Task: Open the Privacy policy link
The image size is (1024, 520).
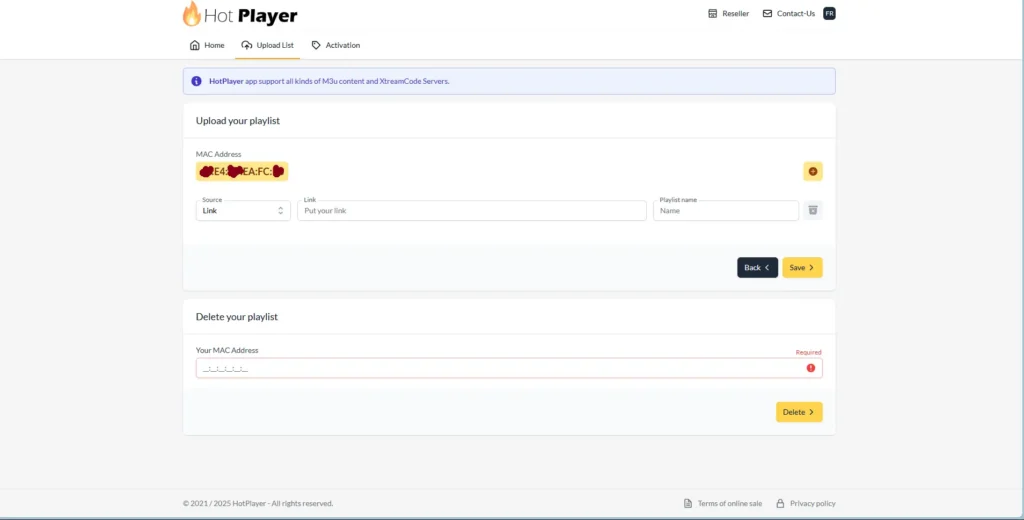Action: point(806,504)
